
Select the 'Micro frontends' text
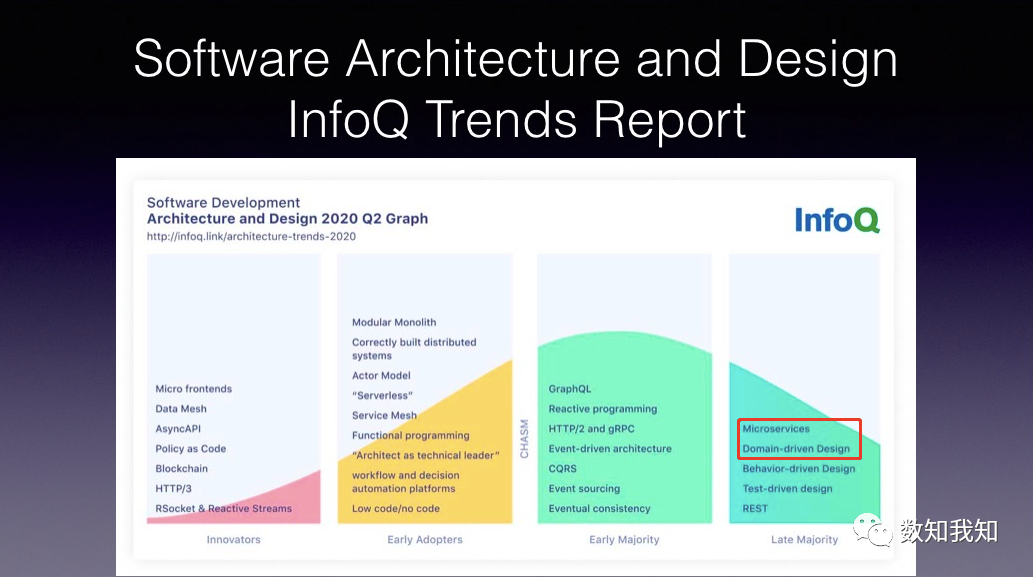[194, 389]
